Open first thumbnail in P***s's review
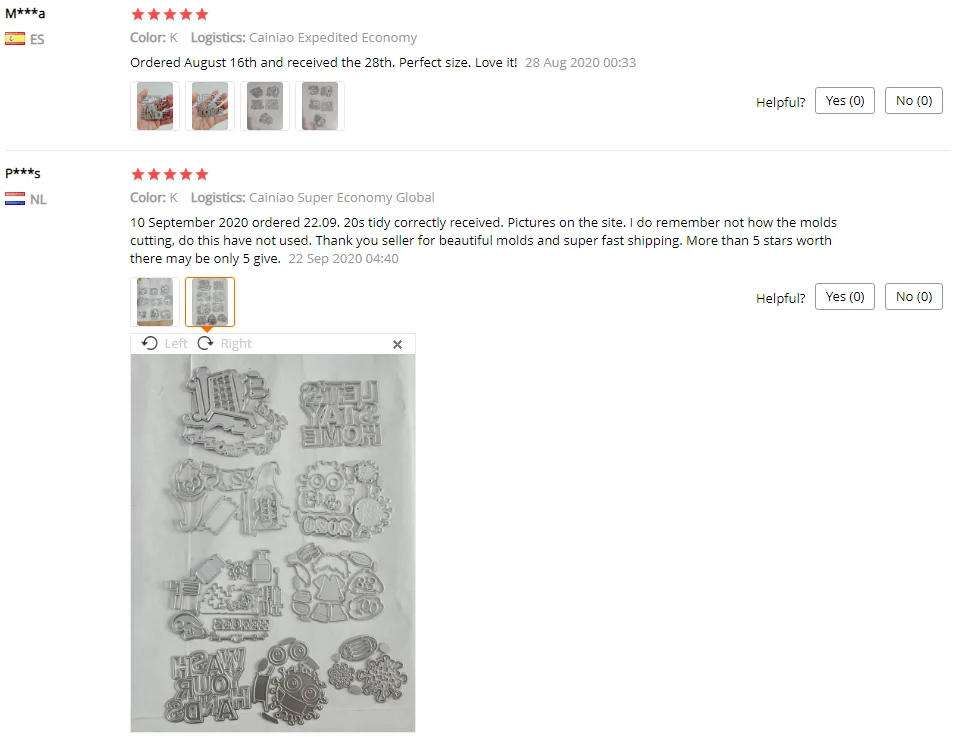This screenshot has width=968, height=737. (x=155, y=302)
